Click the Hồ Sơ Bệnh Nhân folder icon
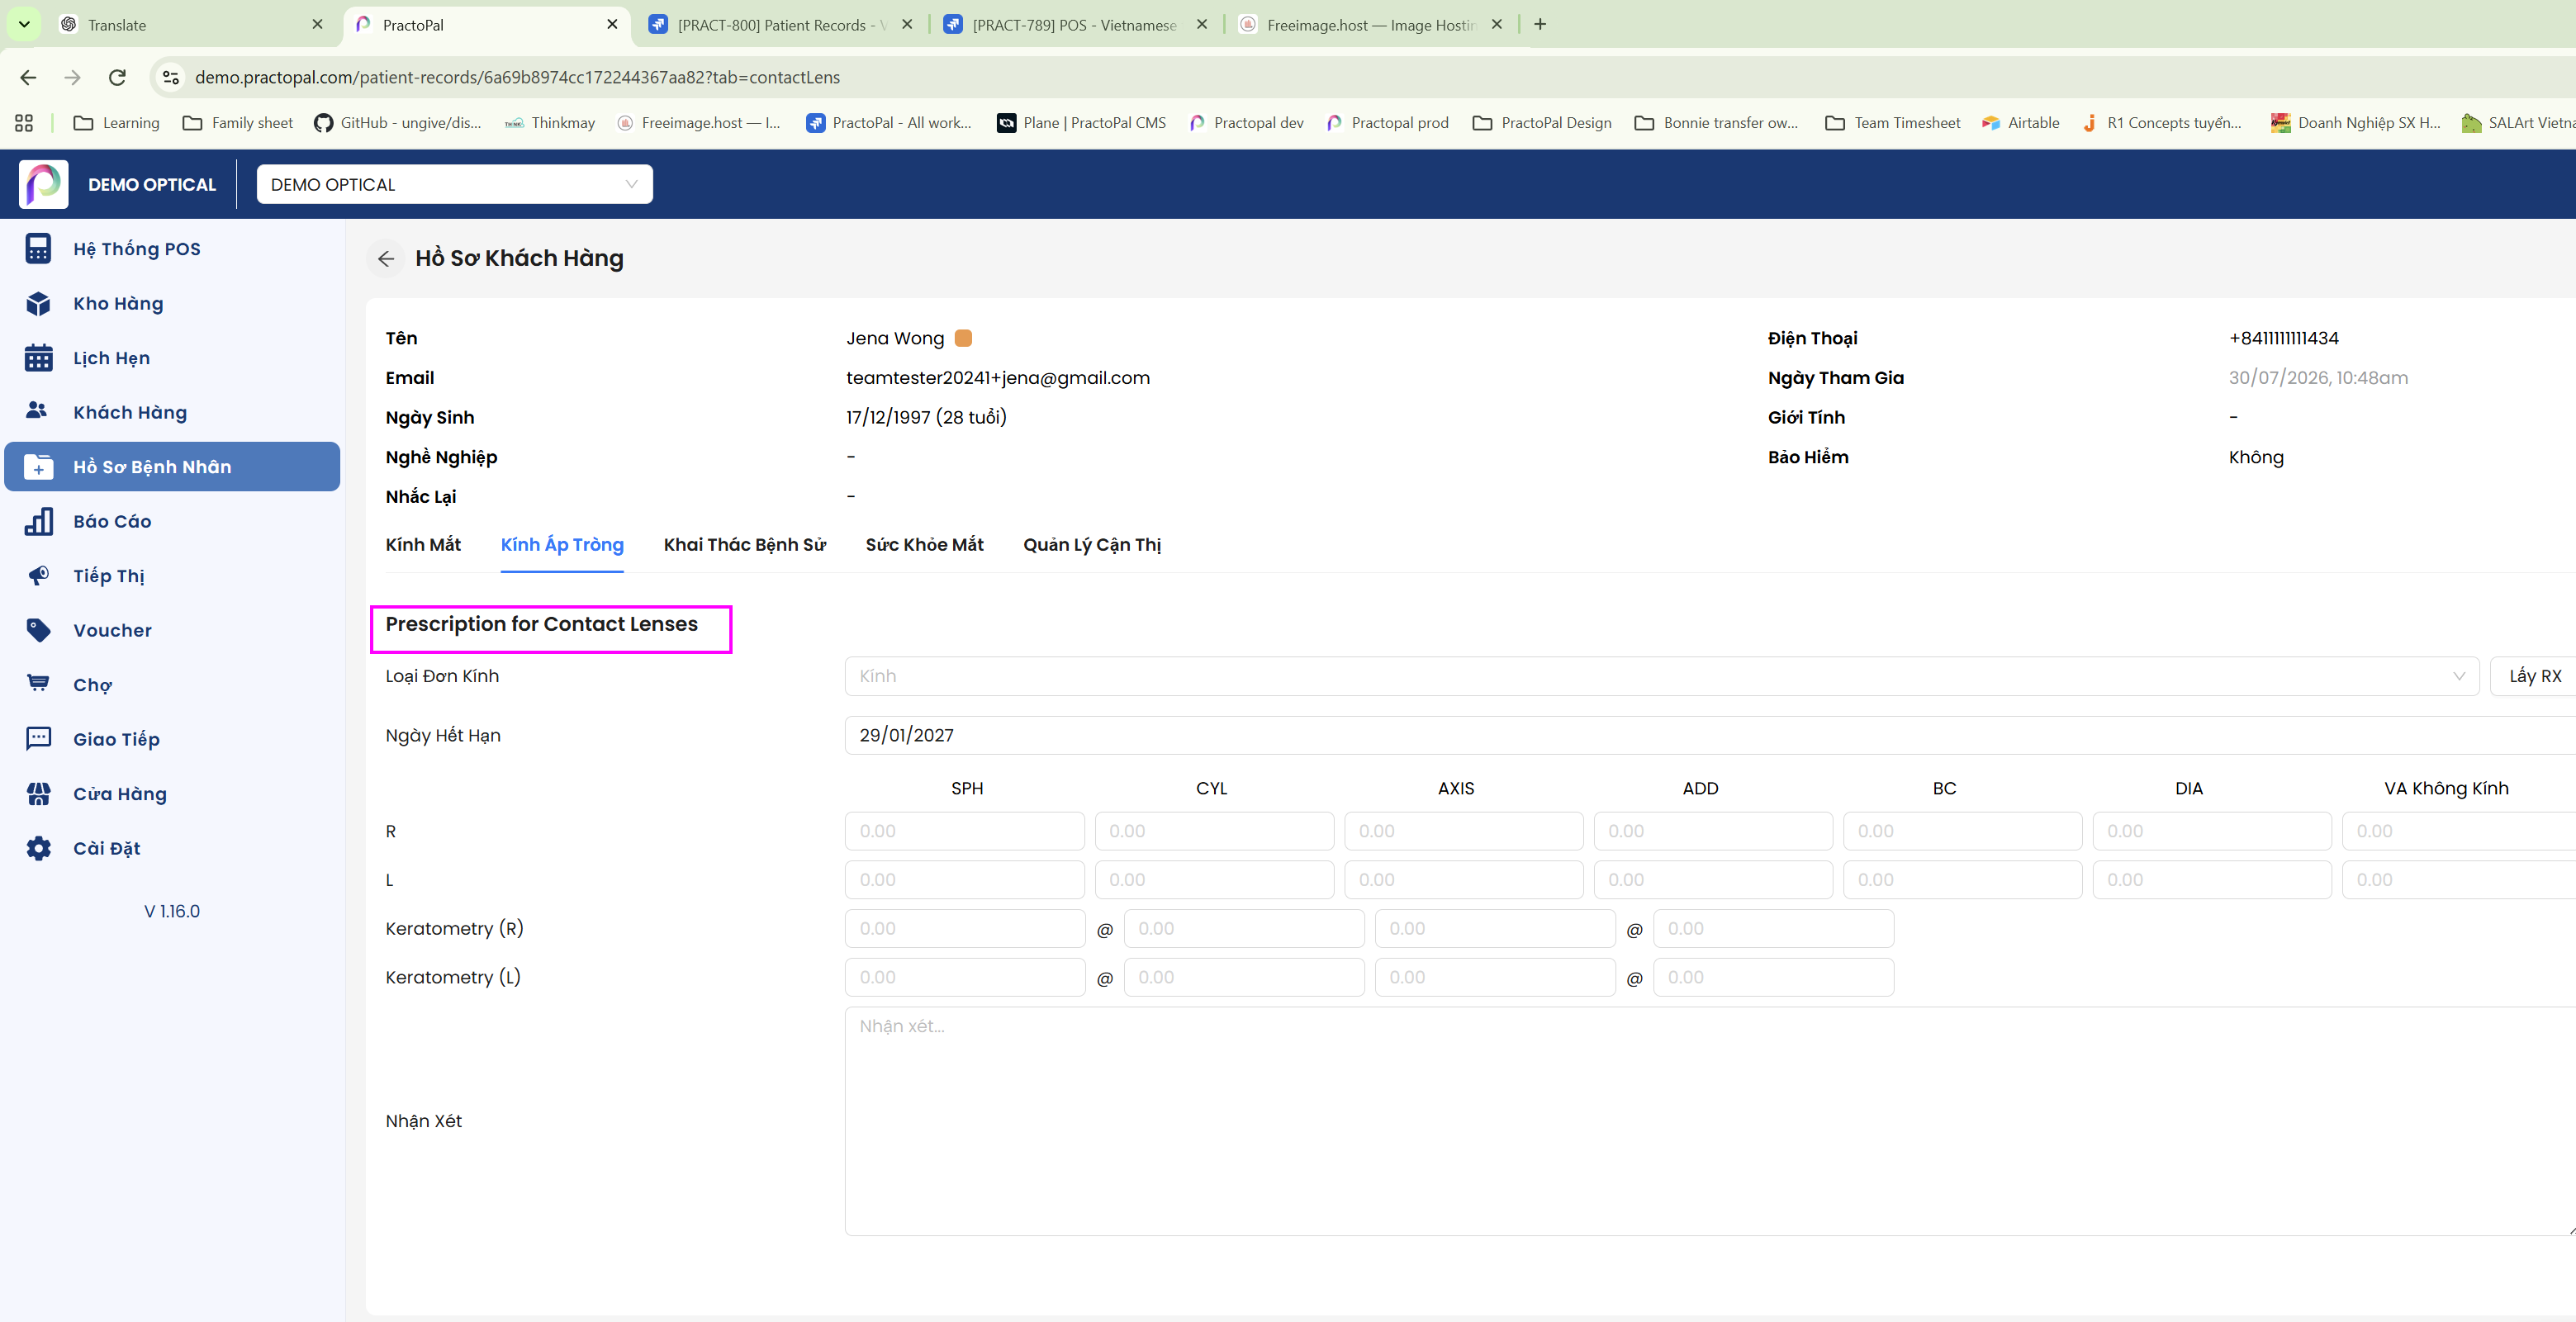 (38, 467)
